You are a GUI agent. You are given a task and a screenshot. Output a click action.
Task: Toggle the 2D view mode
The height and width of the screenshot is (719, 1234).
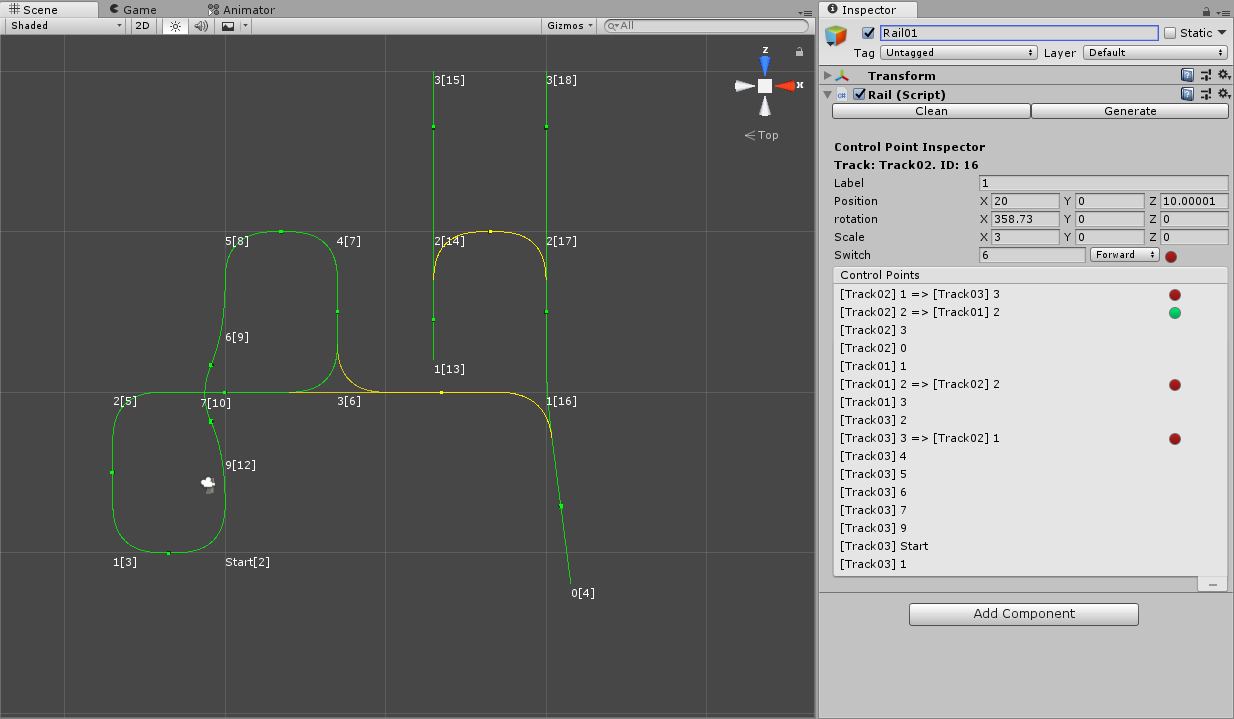click(143, 26)
